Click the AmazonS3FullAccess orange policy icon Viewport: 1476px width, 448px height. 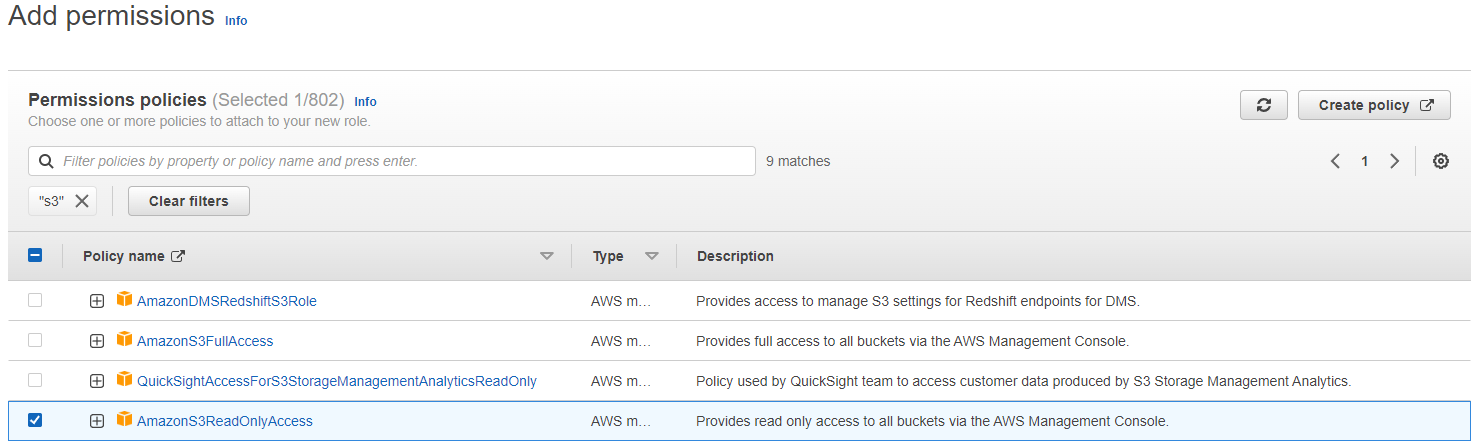pyautogui.click(x=124, y=340)
